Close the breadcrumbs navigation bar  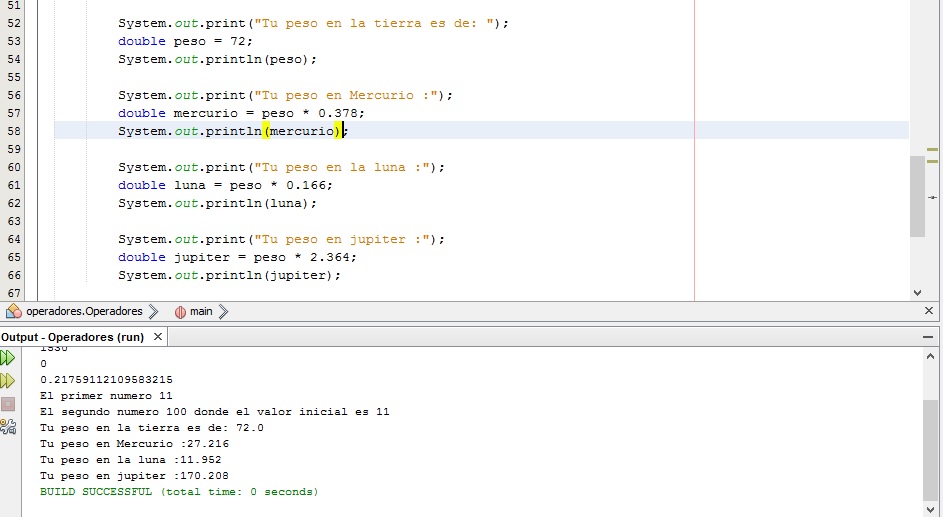pyautogui.click(x=930, y=311)
